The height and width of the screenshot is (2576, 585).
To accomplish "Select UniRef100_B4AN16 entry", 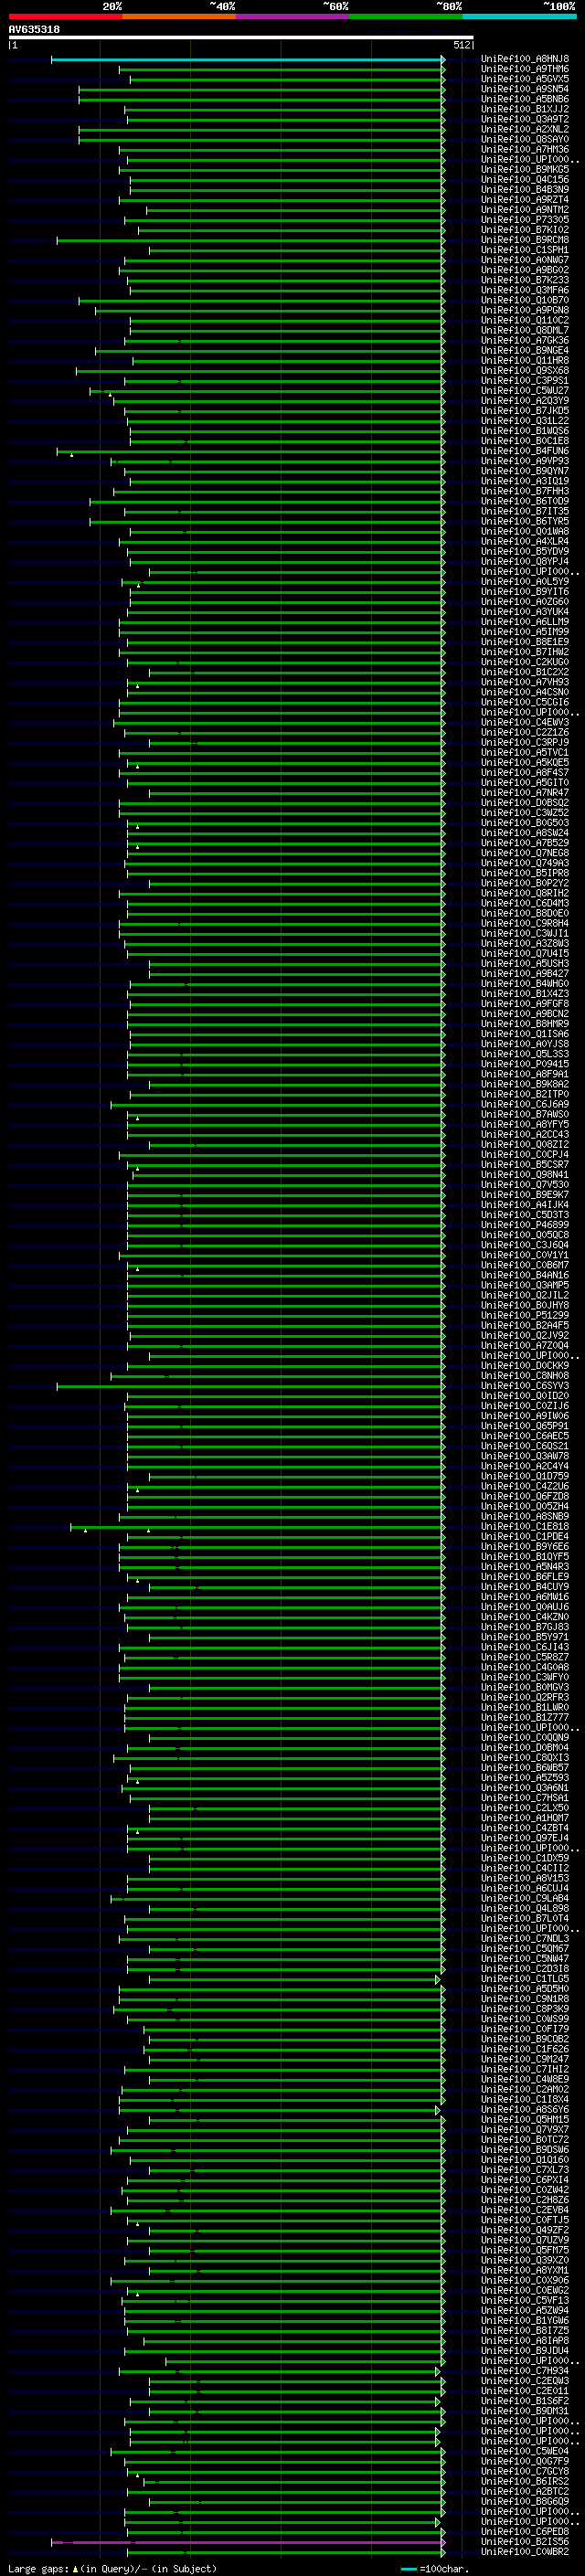I will [x=525, y=1276].
